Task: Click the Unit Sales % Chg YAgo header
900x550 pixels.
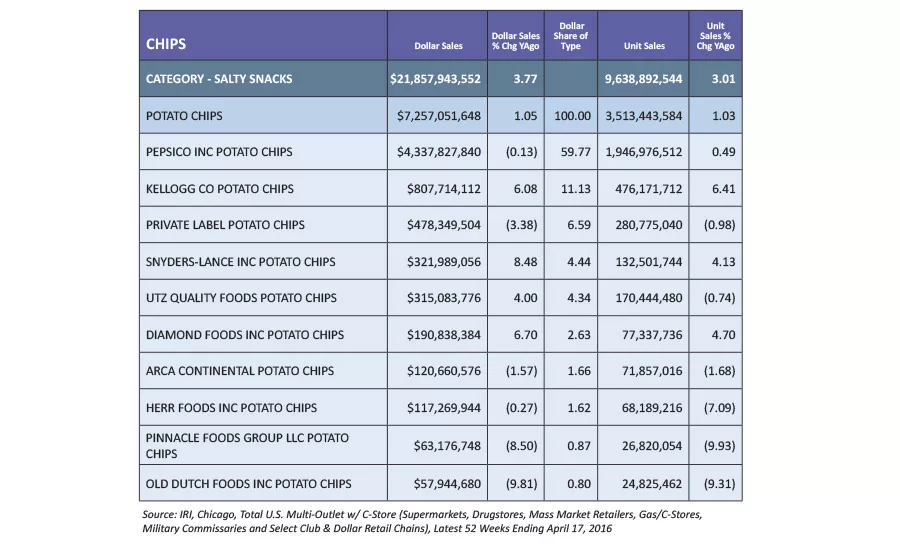Action: tap(715, 36)
